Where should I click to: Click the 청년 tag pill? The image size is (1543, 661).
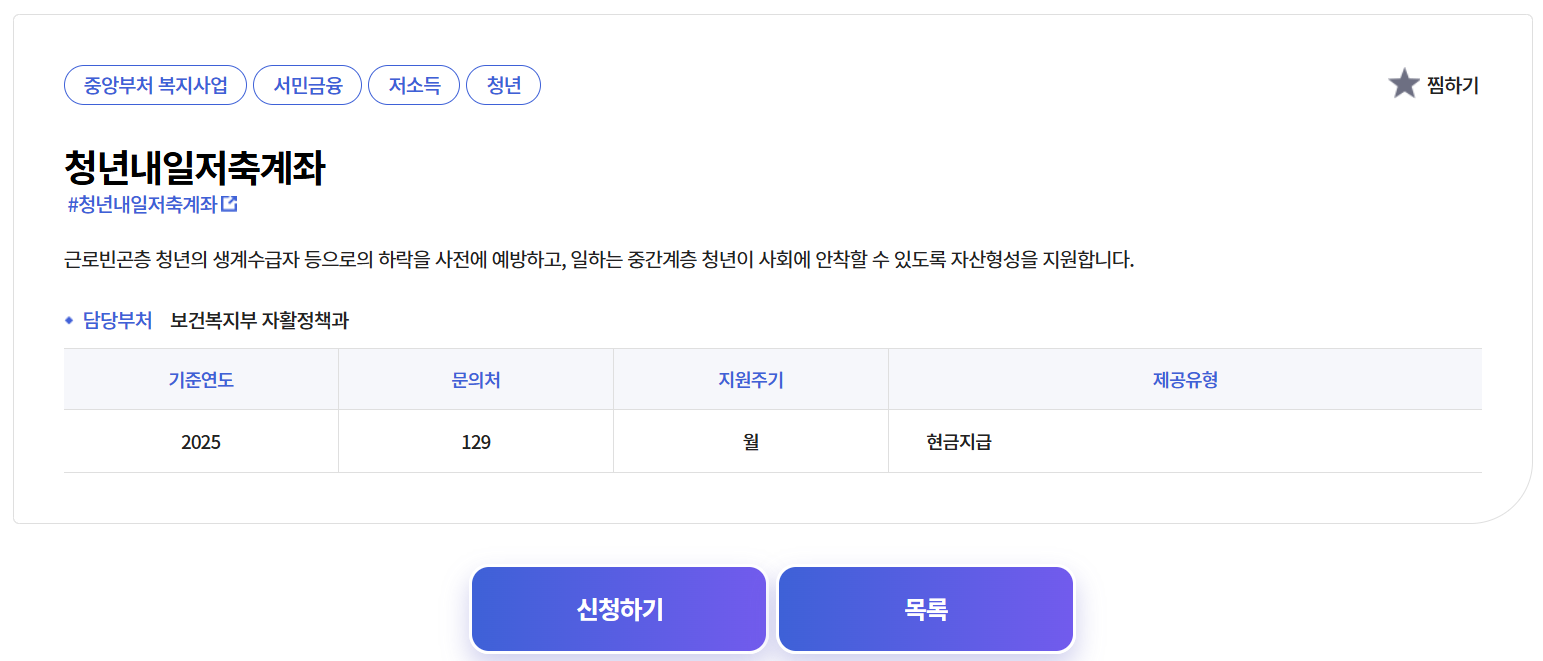(504, 85)
